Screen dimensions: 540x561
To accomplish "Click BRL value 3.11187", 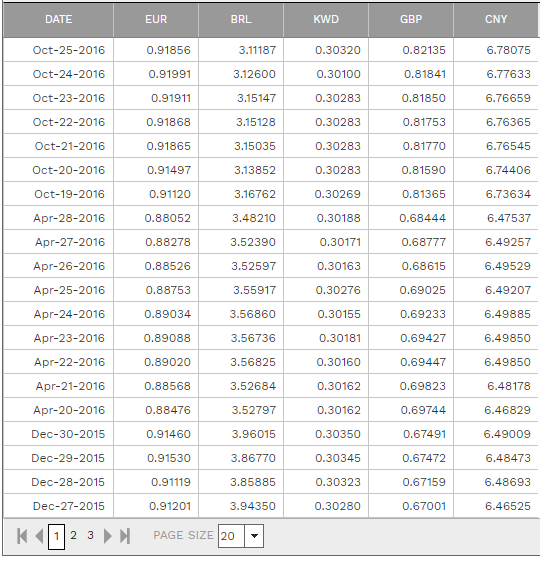I will tap(257, 50).
